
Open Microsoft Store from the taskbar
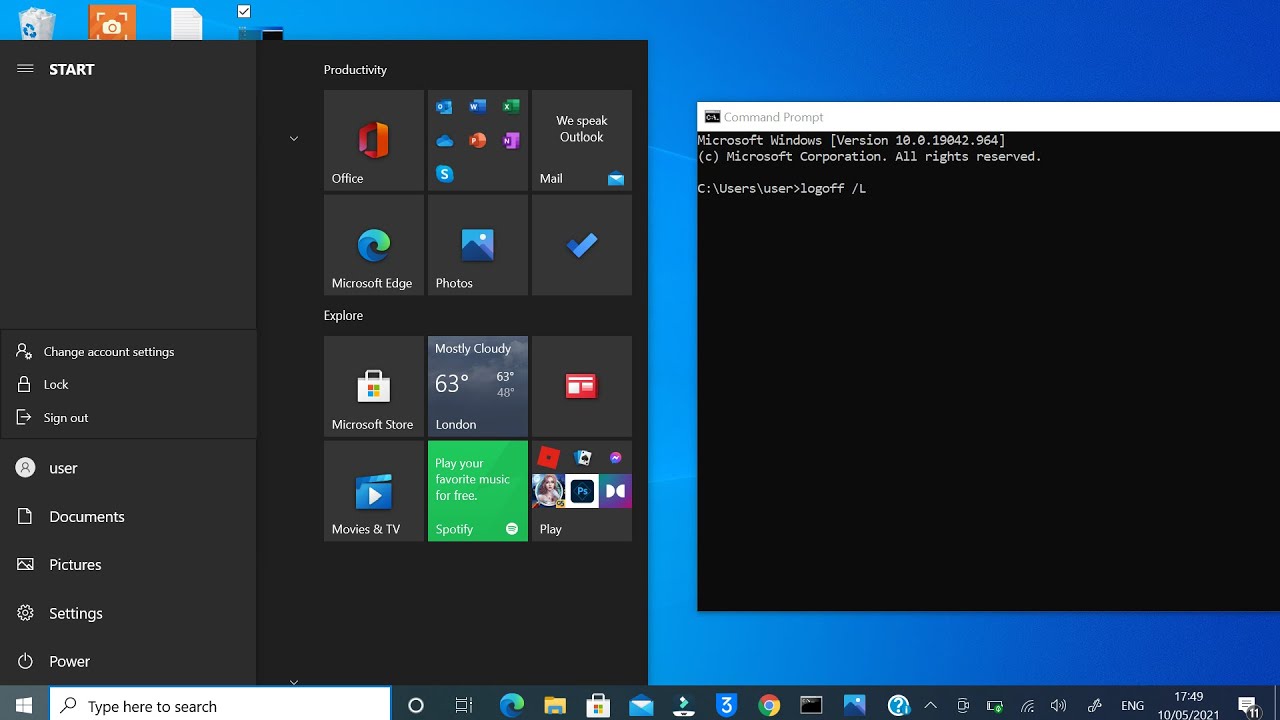pos(598,706)
